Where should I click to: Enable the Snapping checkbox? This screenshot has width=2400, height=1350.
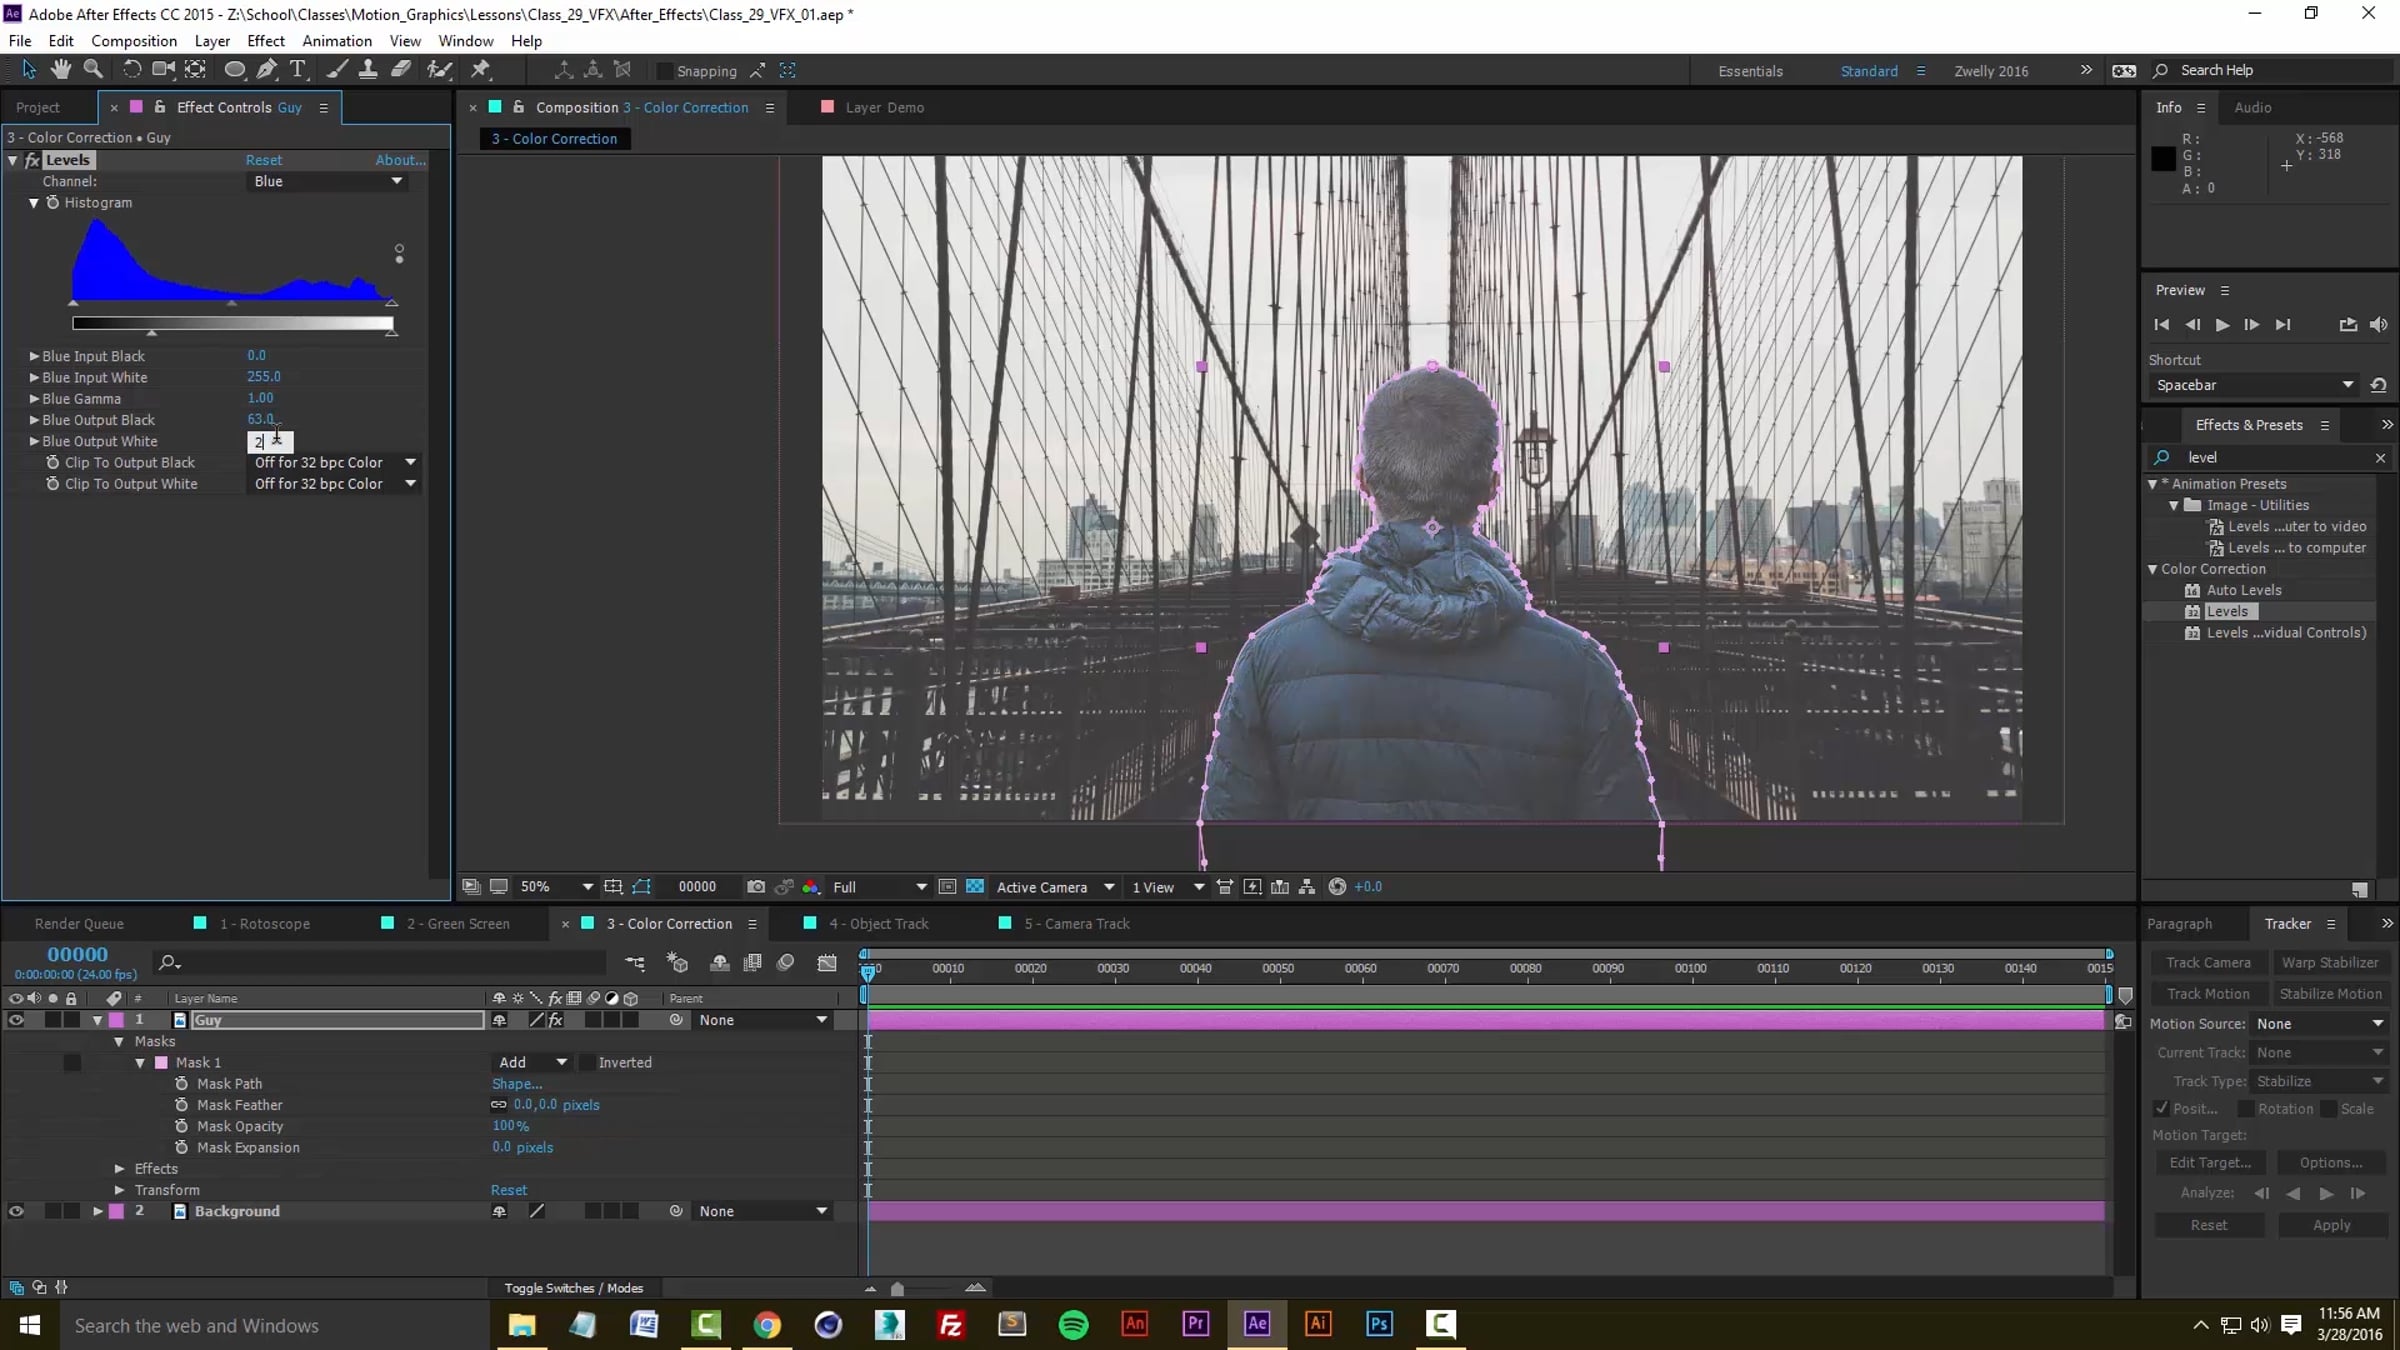click(664, 71)
